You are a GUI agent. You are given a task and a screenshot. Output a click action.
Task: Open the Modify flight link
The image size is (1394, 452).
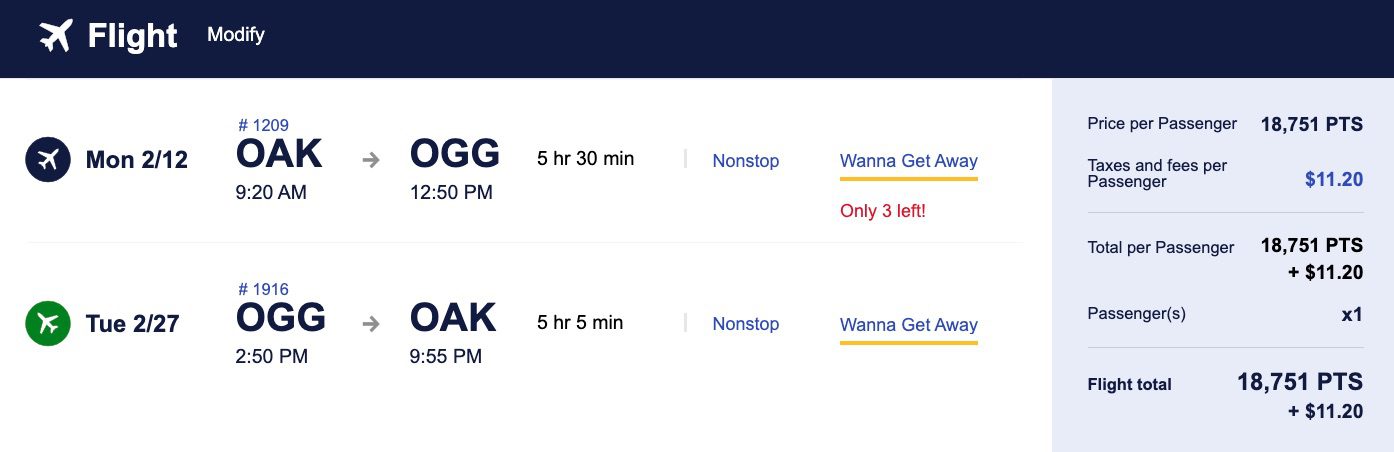[236, 35]
